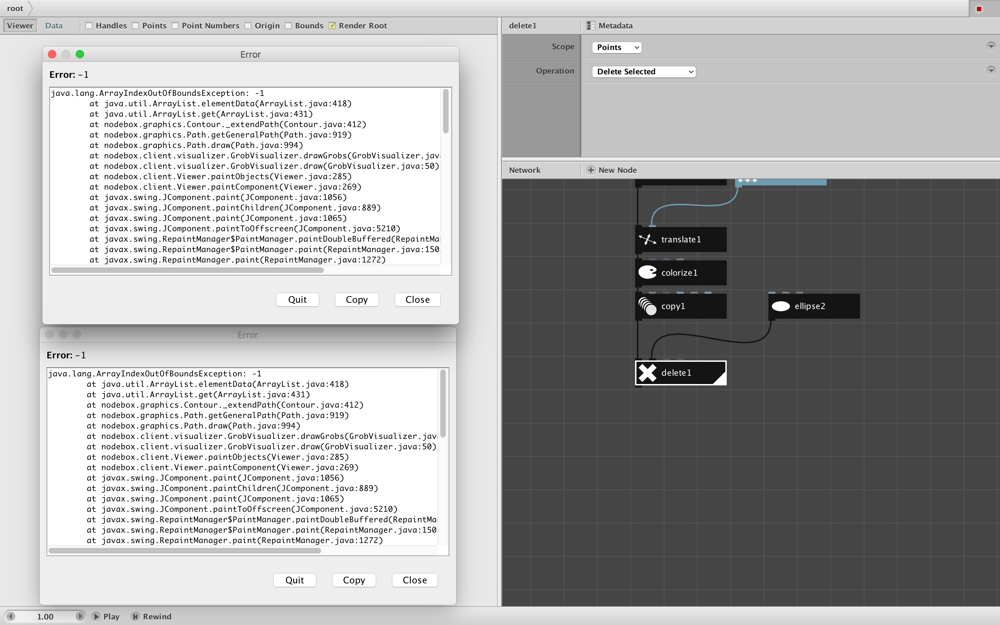Click the Rewind icon
Image resolution: width=1000 pixels, height=625 pixels.
[x=135, y=616]
